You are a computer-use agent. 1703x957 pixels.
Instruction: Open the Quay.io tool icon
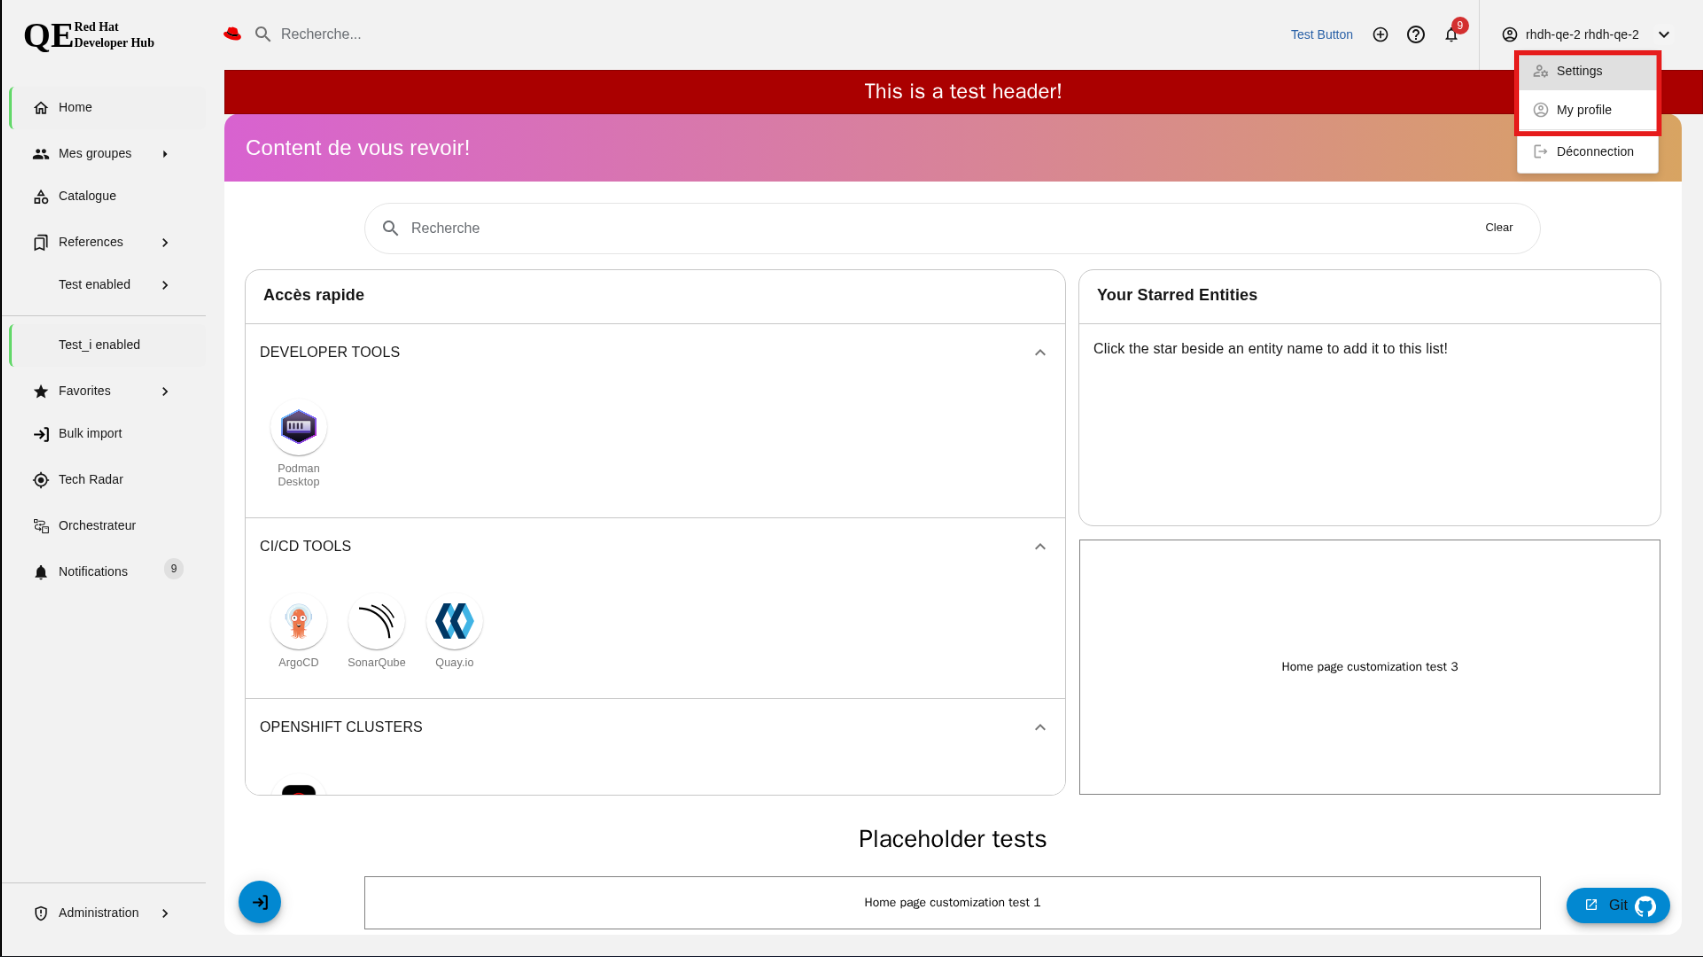click(454, 622)
